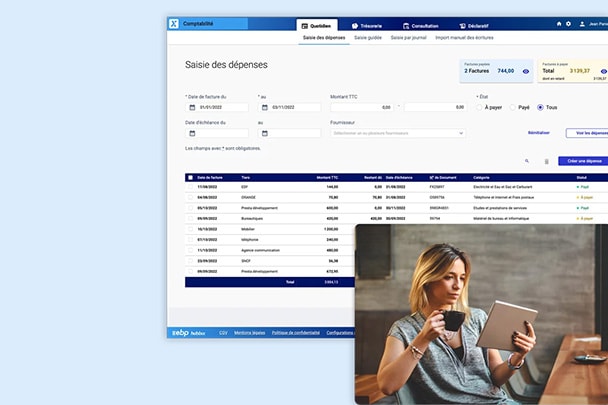Sort by 'Date d'échéance' column header
This screenshot has height=405, width=608.
399,178
